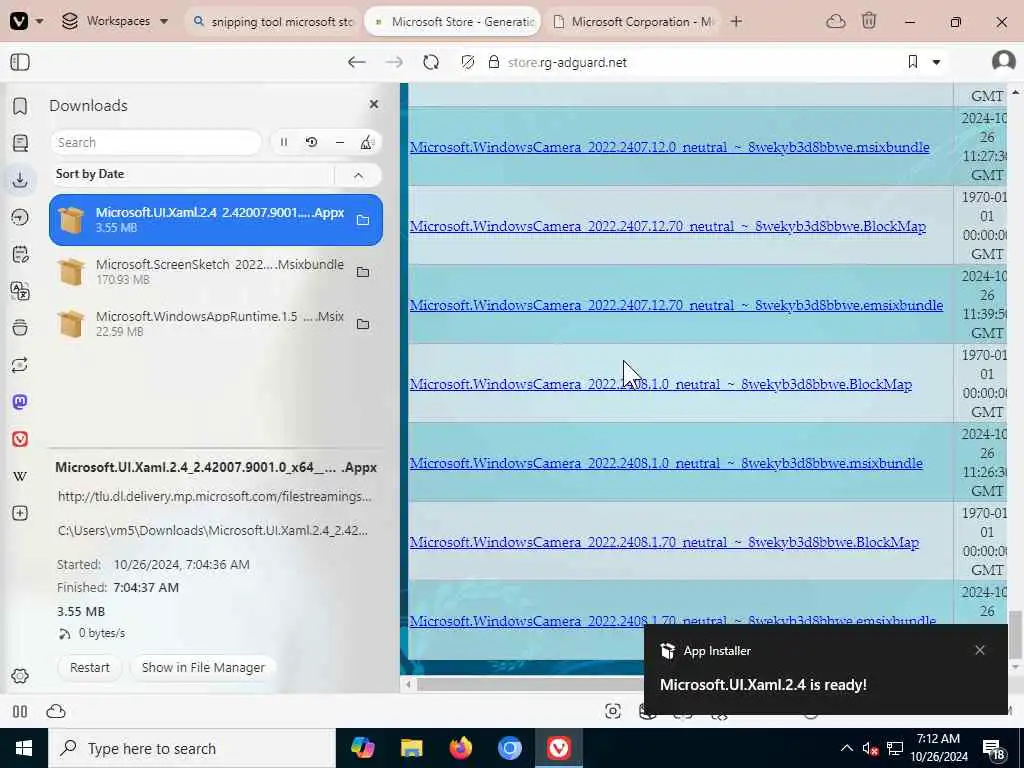Open folder for Microsoft.ScreenSketch download
The image size is (1024, 768).
[363, 272]
